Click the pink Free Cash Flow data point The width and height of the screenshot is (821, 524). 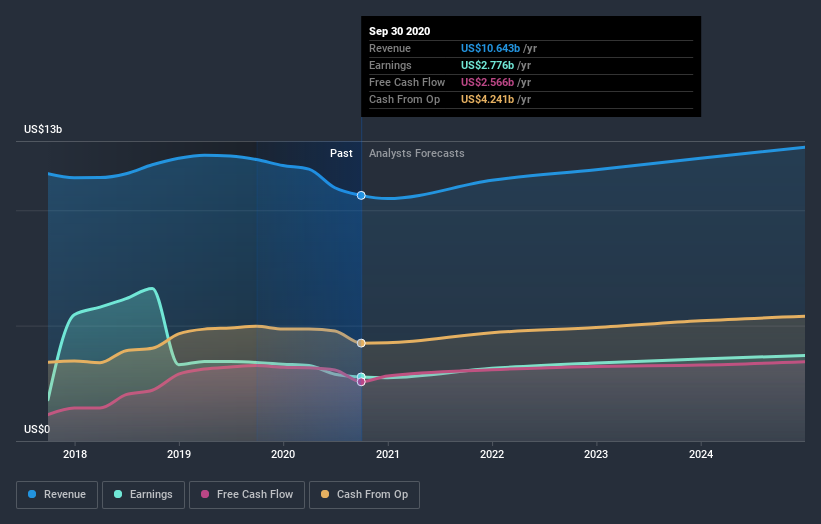361,382
